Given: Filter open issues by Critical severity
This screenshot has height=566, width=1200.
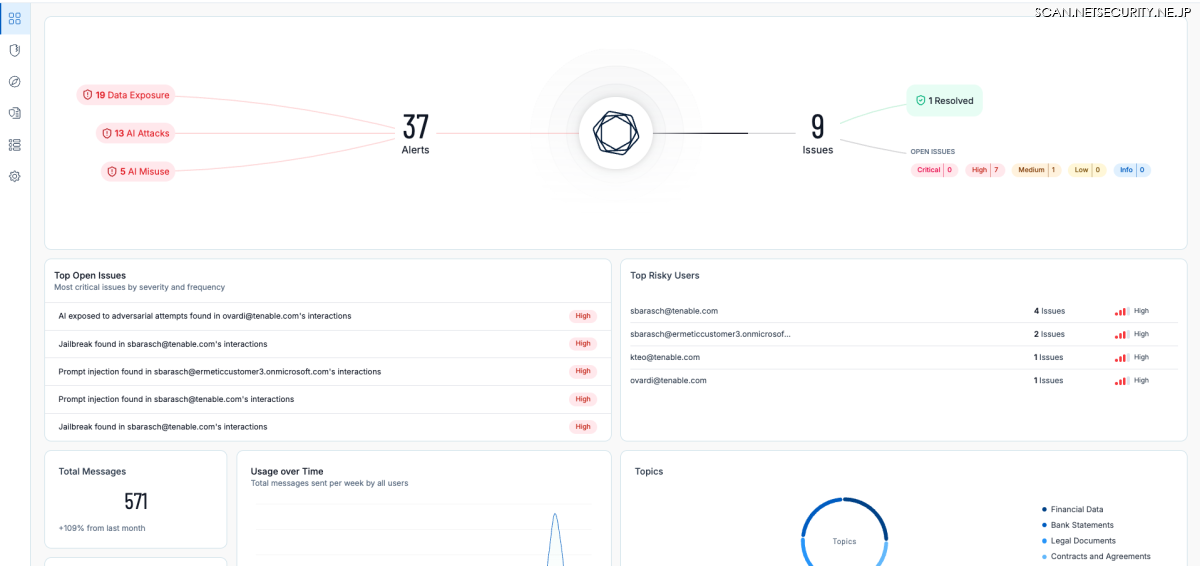Looking at the screenshot, I should tap(934, 170).
